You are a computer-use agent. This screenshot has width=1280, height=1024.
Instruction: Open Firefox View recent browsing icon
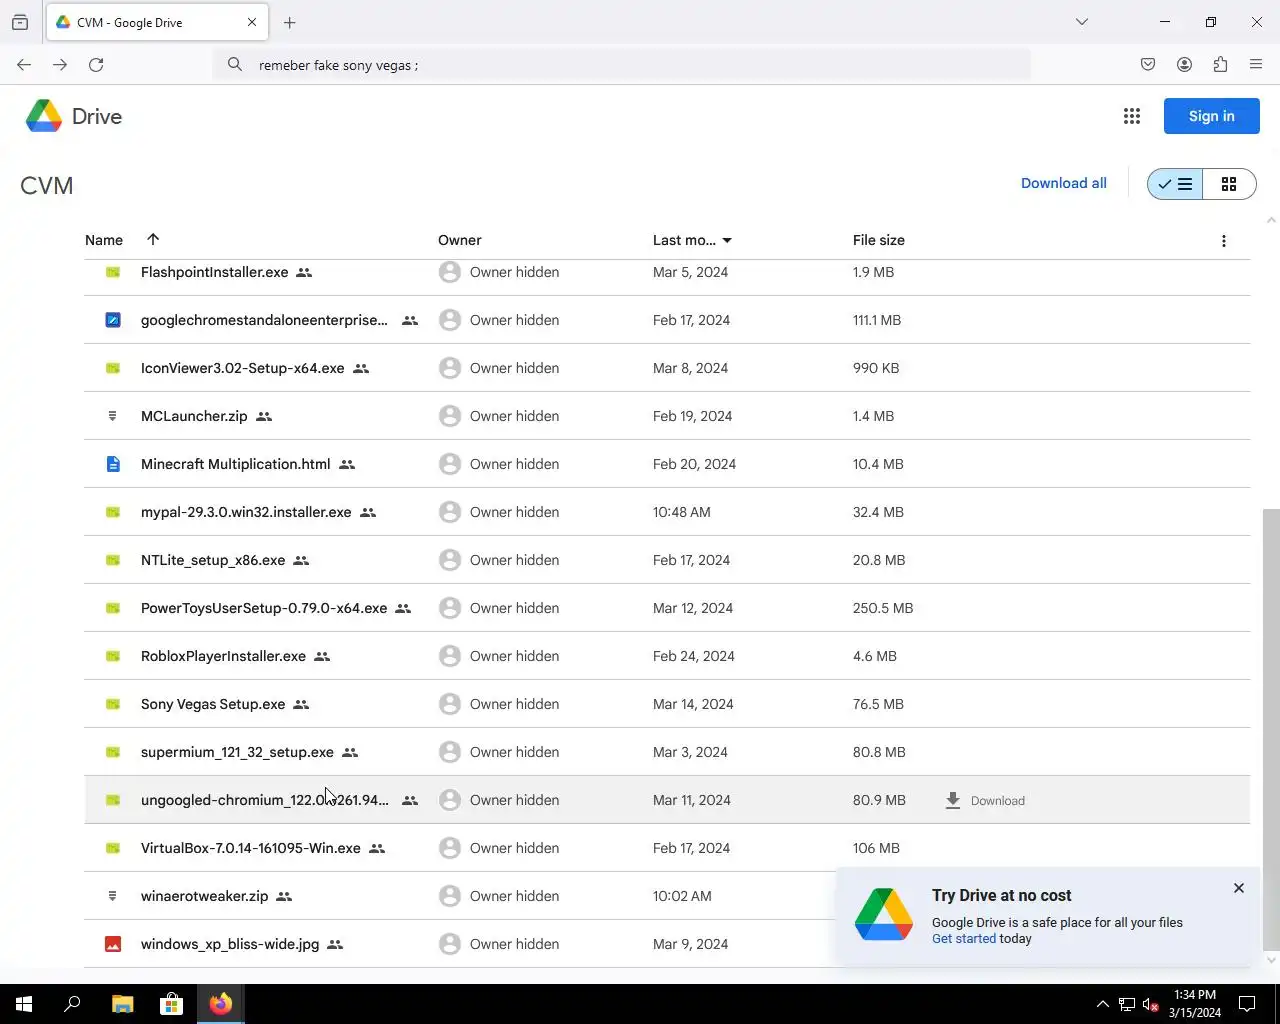coord(20,22)
